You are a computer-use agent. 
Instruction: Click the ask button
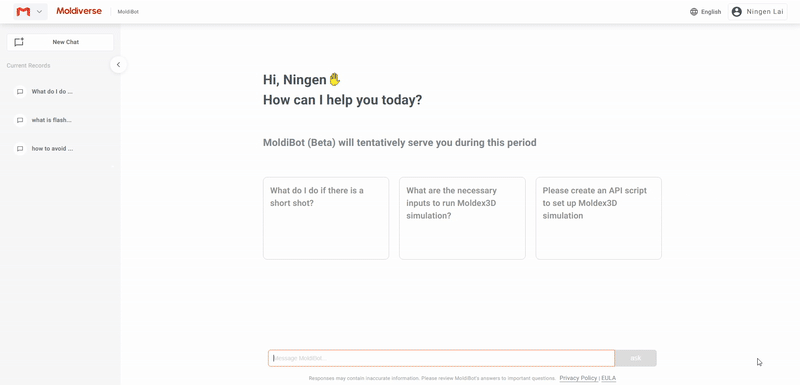tap(636, 358)
